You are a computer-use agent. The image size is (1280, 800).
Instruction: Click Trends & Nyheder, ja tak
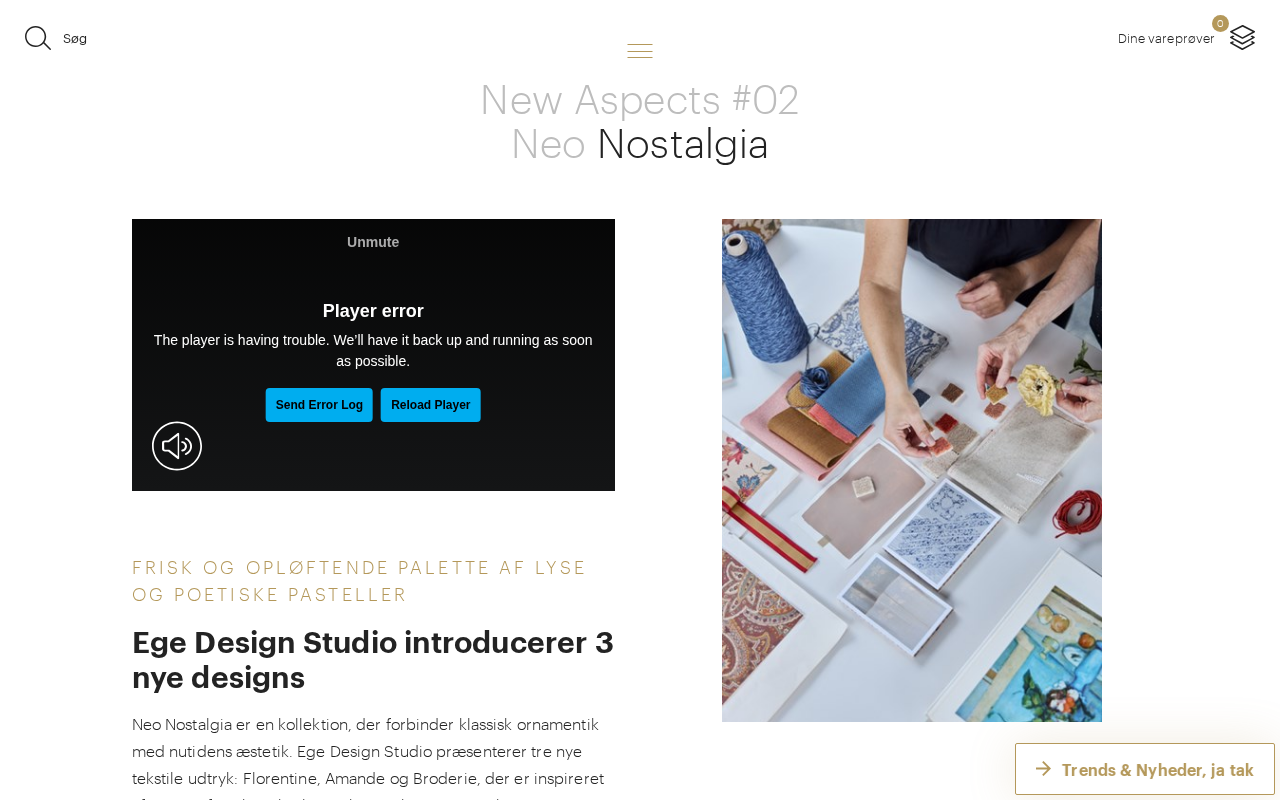tap(1157, 770)
